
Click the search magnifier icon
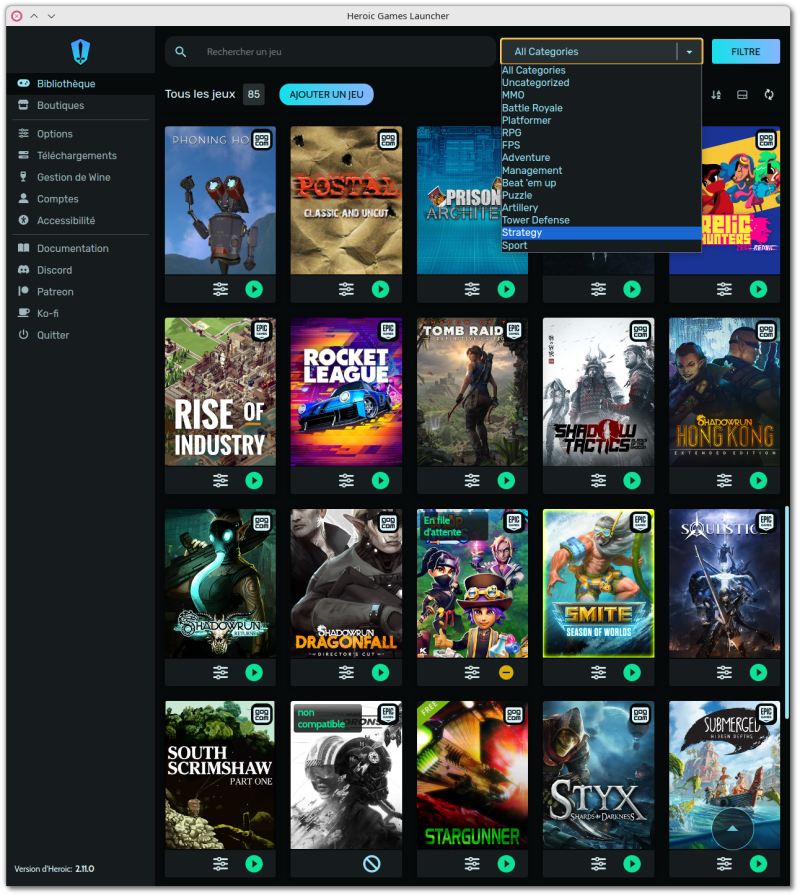(181, 52)
